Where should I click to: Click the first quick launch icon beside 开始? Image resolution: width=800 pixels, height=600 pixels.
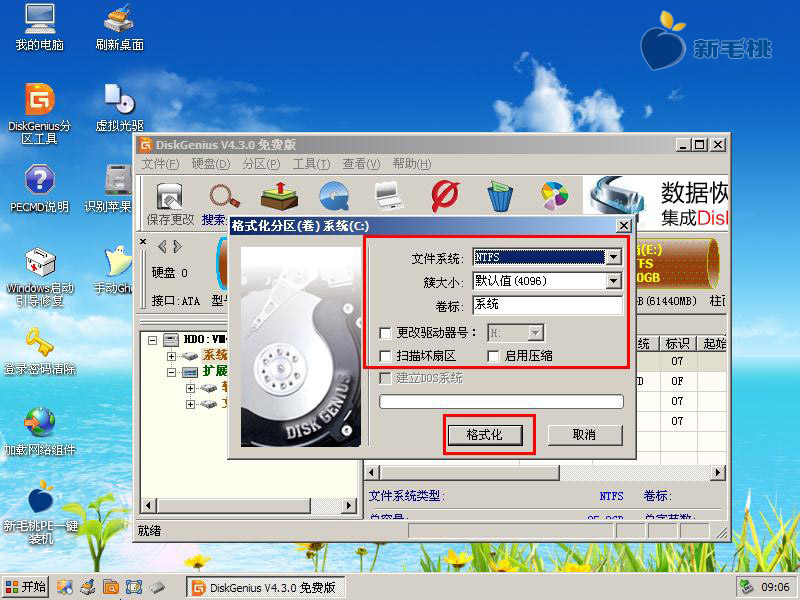pyautogui.click(x=64, y=587)
